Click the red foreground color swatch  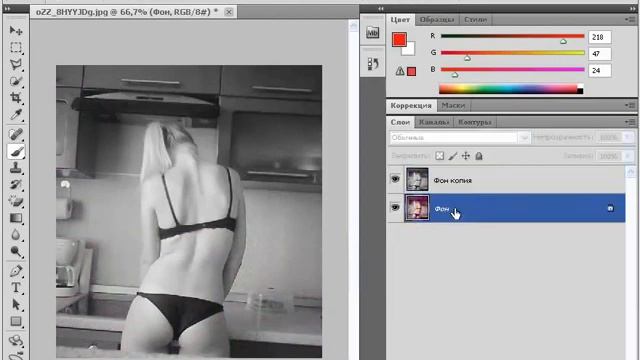click(x=398, y=39)
